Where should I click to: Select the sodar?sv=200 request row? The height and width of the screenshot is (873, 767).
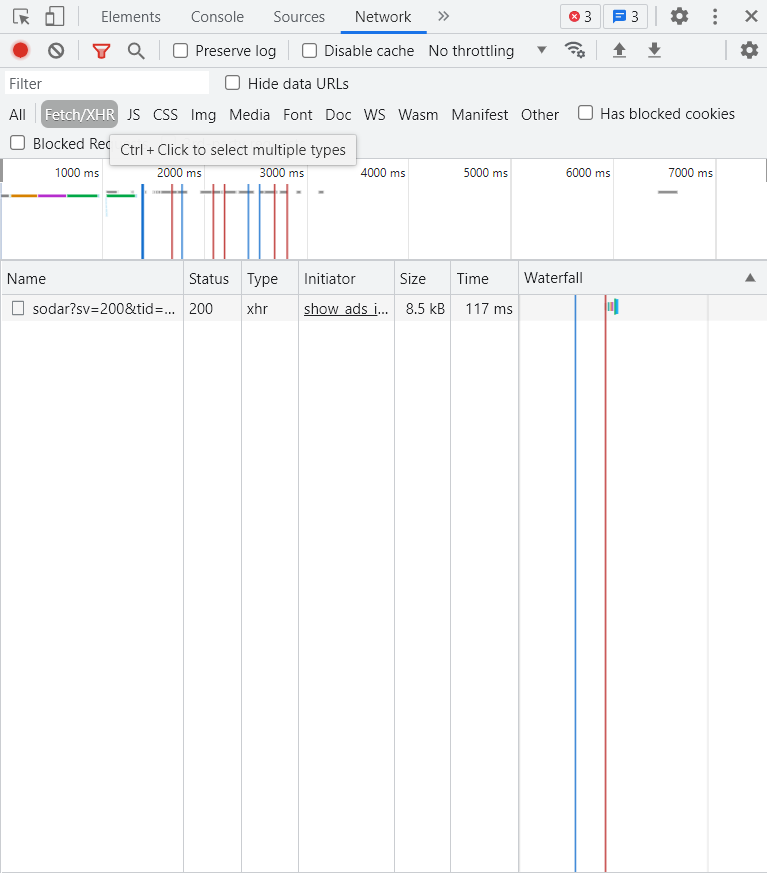pos(384,308)
